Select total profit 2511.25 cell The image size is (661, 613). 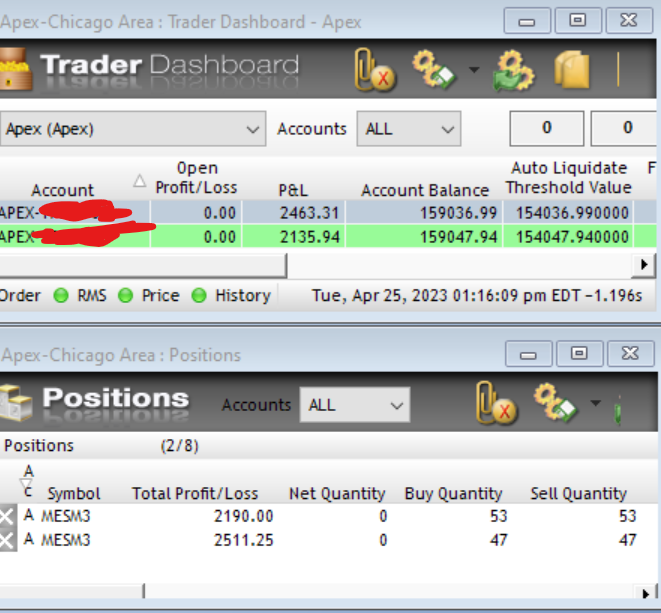pos(244,540)
